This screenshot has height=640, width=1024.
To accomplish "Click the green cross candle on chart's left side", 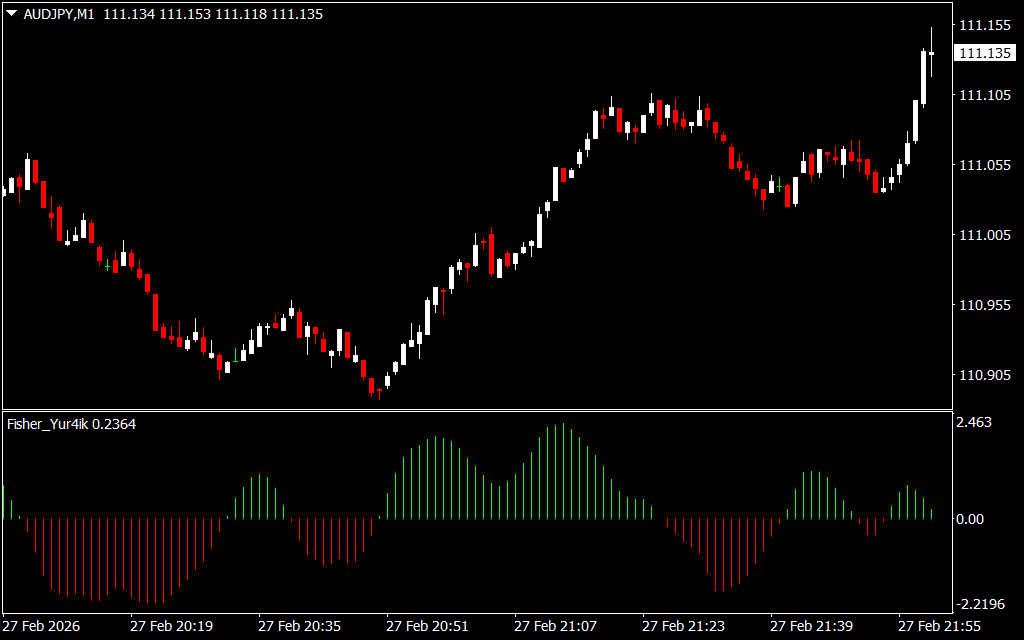I will coord(107,266).
